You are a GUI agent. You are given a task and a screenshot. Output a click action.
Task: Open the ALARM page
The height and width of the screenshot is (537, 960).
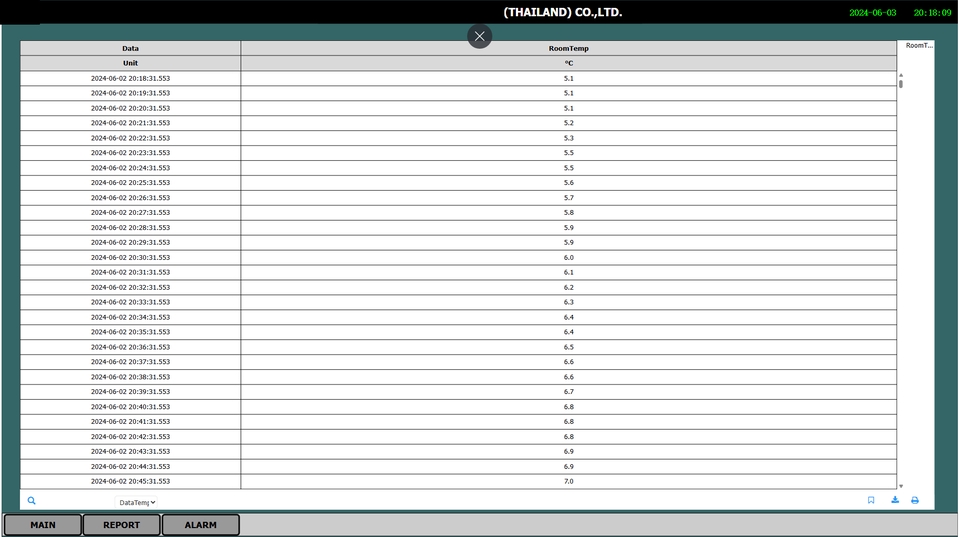point(200,525)
